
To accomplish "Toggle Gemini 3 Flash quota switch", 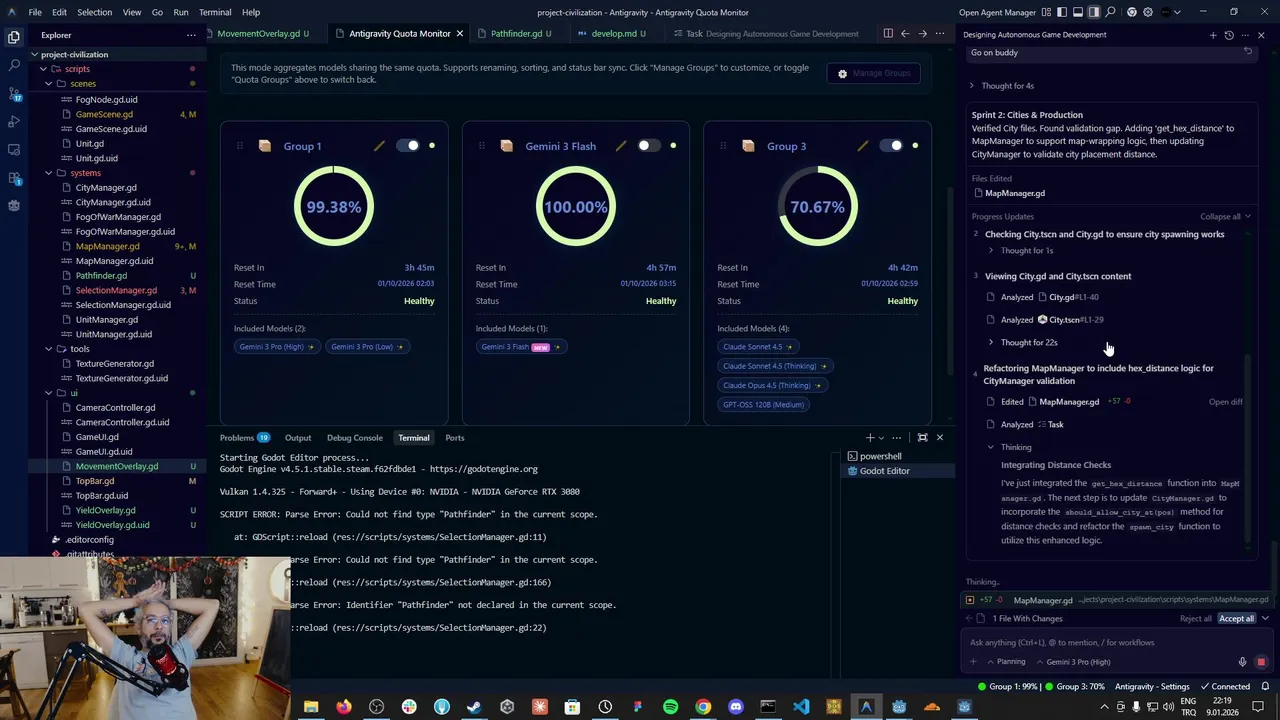I will pyautogui.click(x=648, y=146).
